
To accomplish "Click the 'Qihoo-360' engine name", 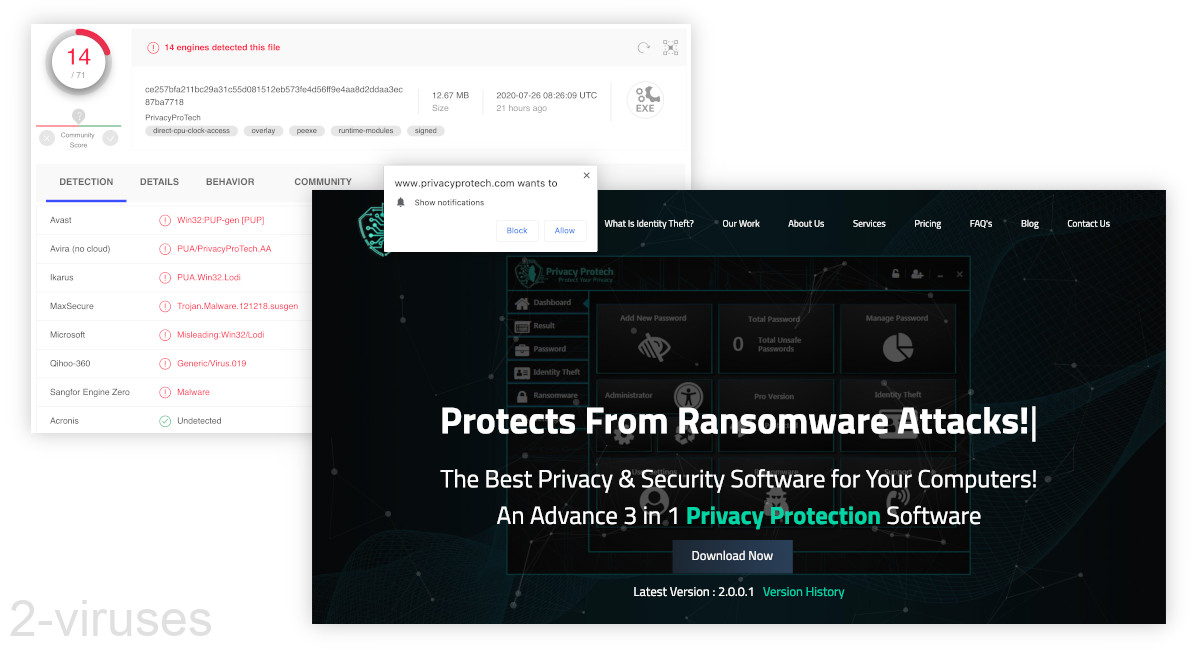I will coord(68,364).
